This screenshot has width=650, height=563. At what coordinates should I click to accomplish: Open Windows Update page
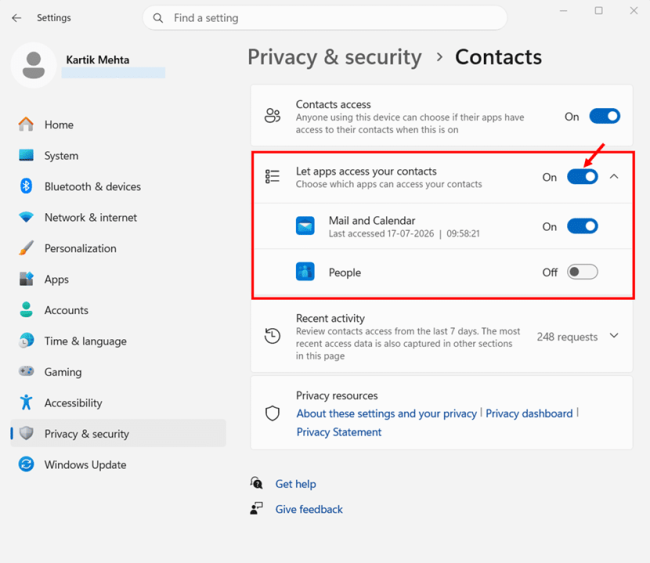(x=118, y=464)
